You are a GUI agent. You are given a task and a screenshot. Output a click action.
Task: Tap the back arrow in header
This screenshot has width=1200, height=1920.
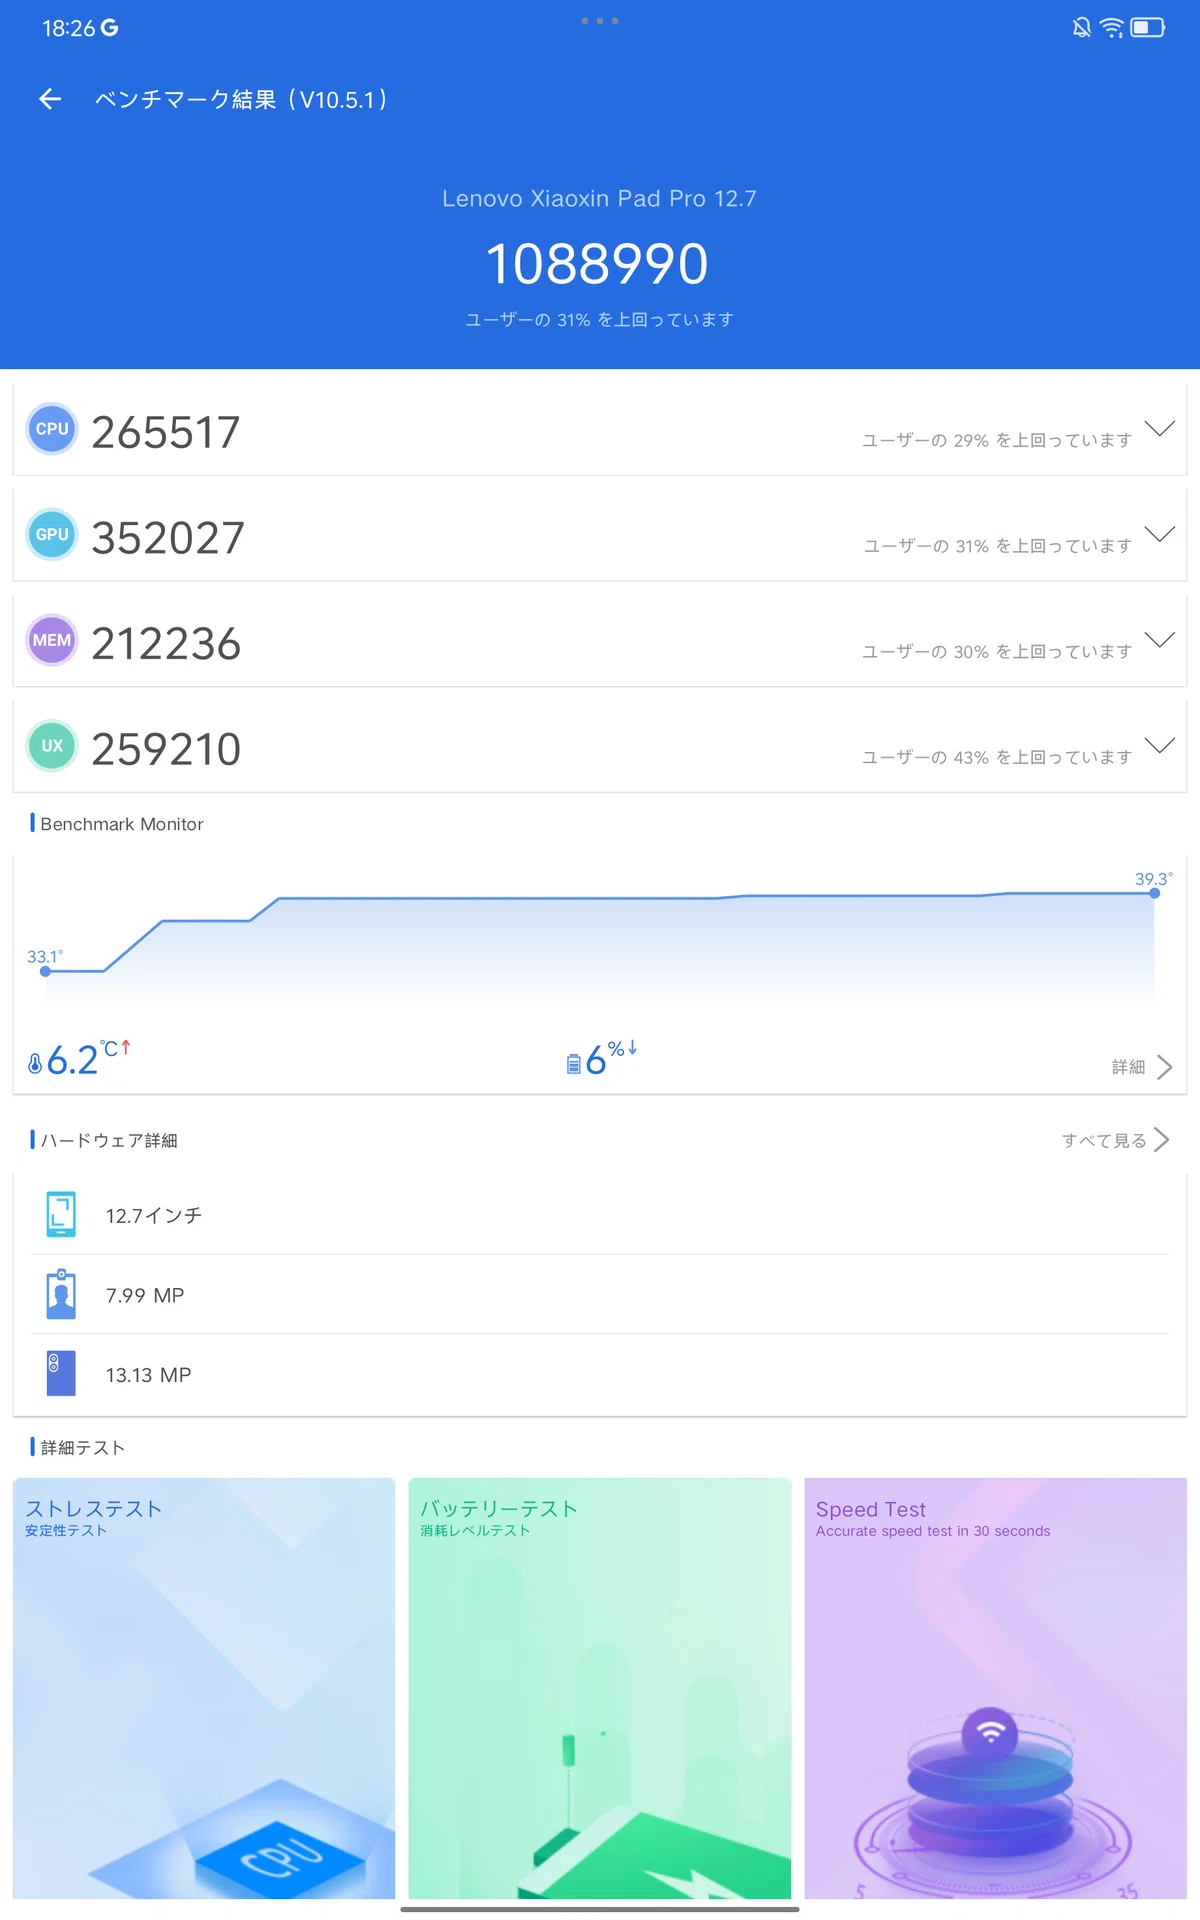50,99
